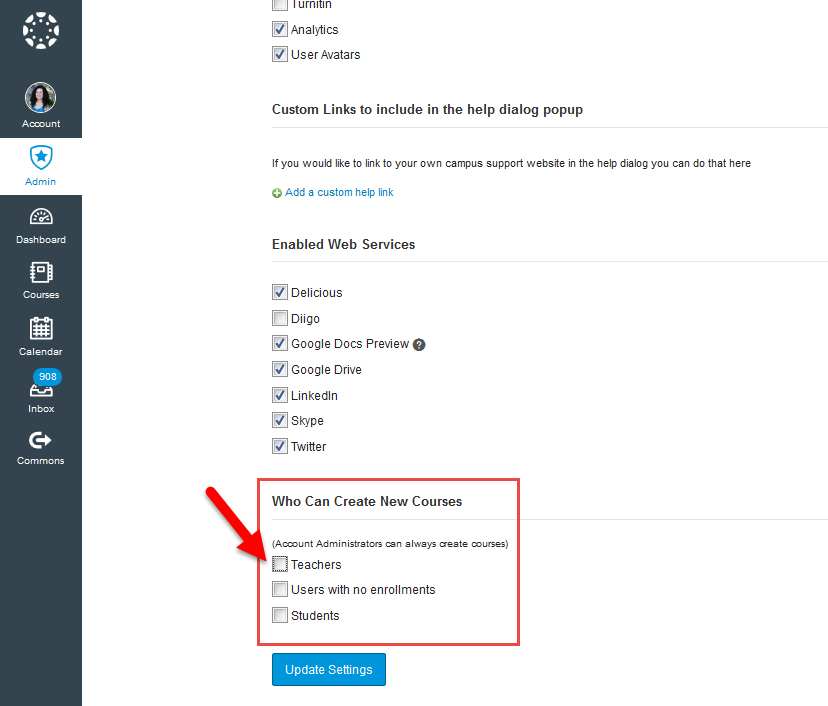Uncheck the Twitter web service
The width and height of the screenshot is (828, 706).
[x=280, y=446]
